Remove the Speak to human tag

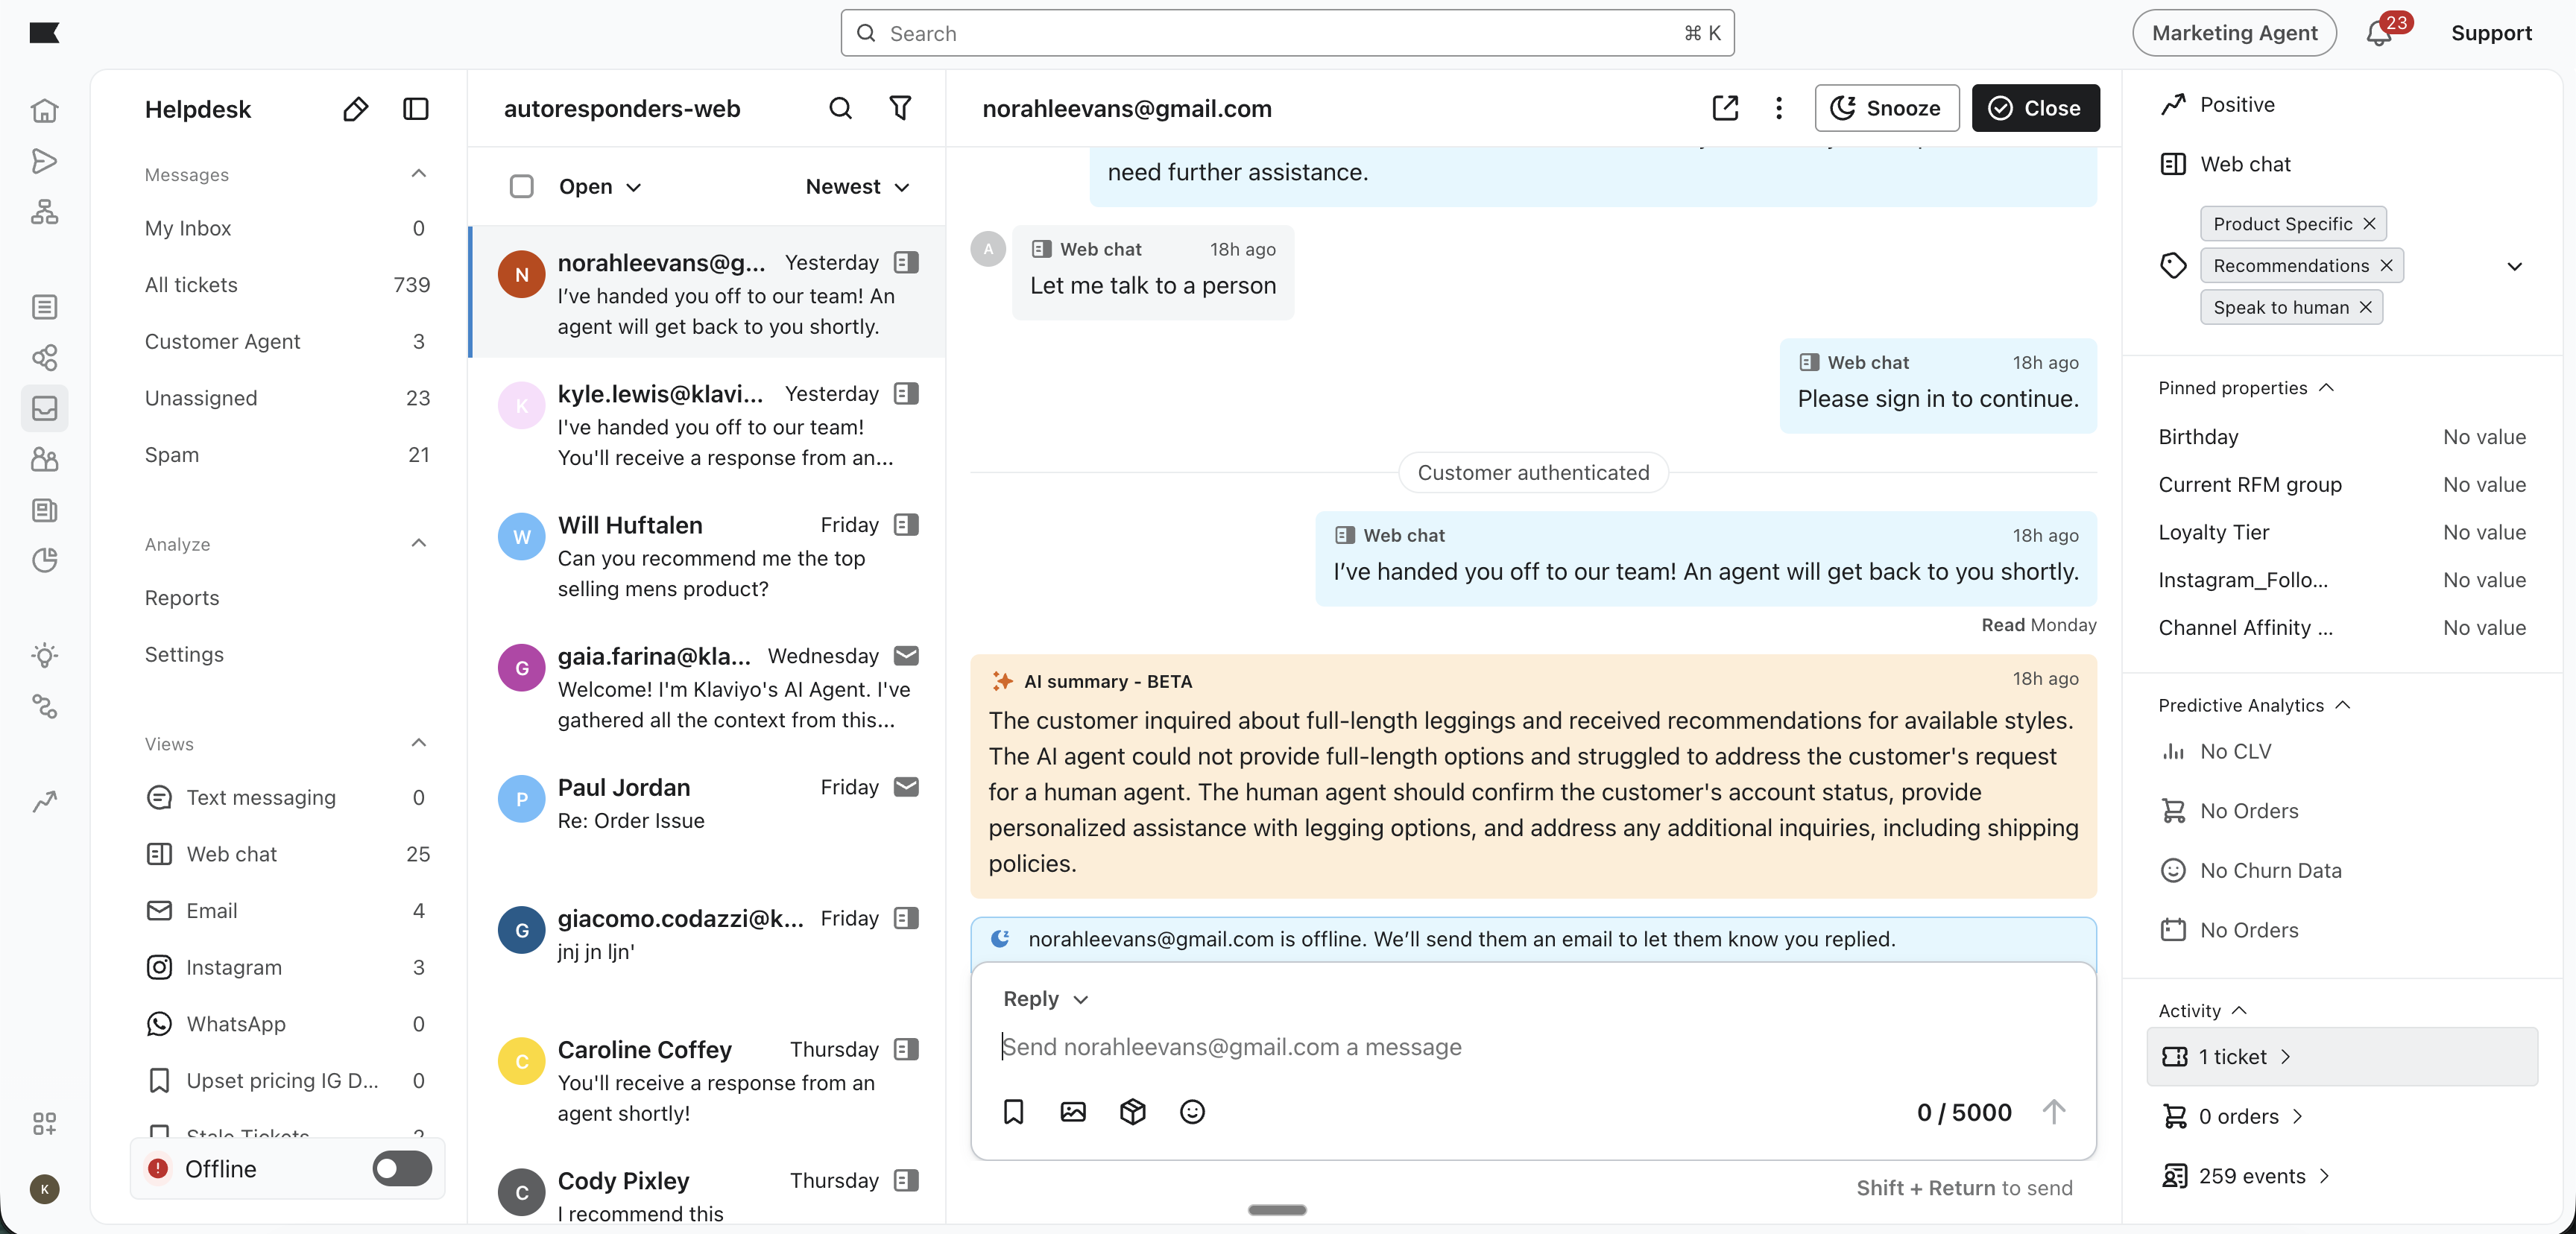2366,307
